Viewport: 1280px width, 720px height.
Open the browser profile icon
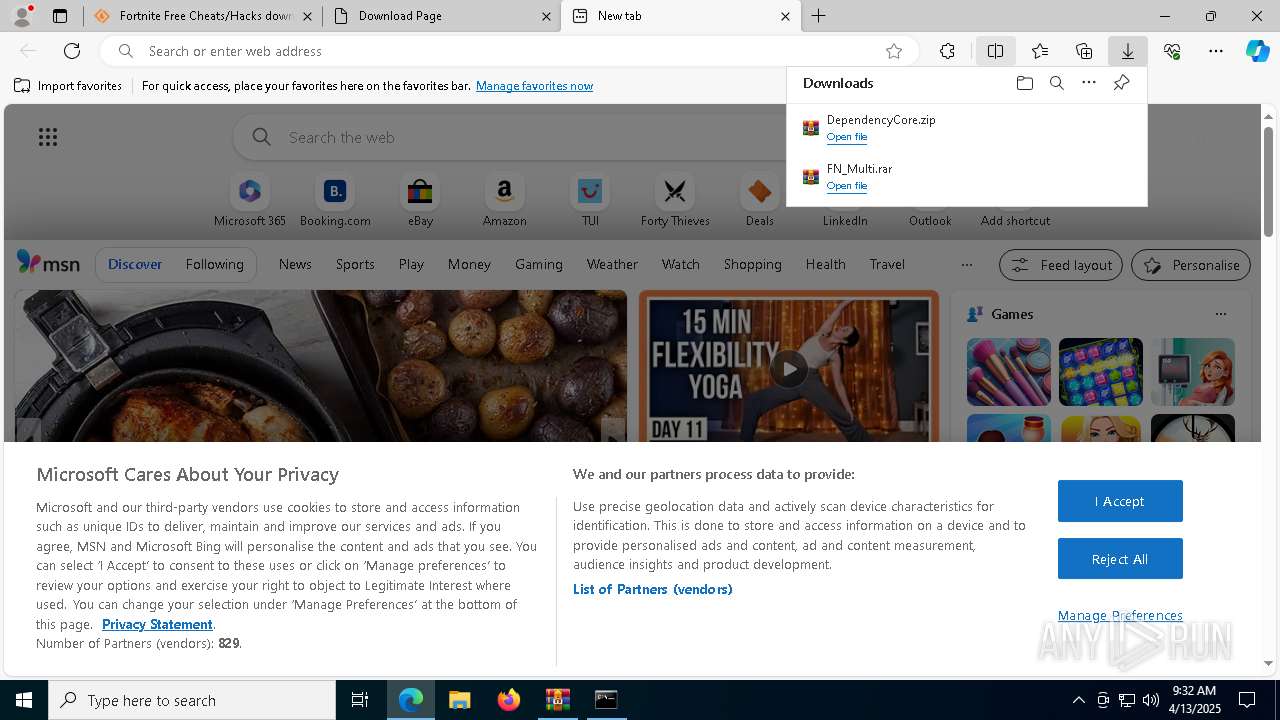tap(22, 16)
